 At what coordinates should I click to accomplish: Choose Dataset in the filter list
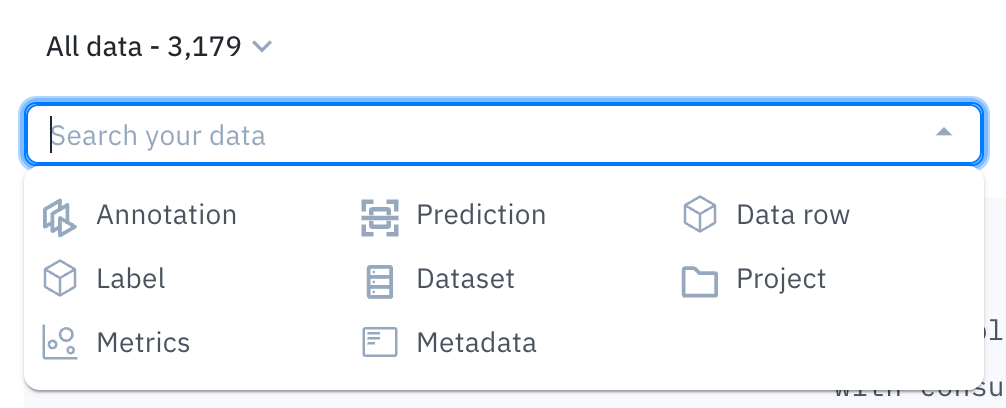tap(466, 279)
